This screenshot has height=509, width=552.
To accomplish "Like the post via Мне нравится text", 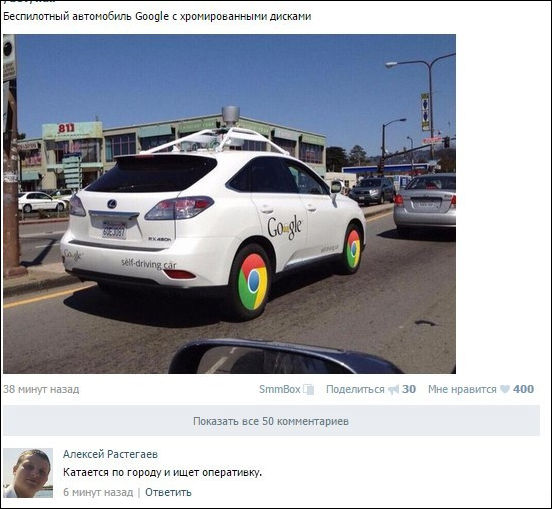I will click(462, 389).
